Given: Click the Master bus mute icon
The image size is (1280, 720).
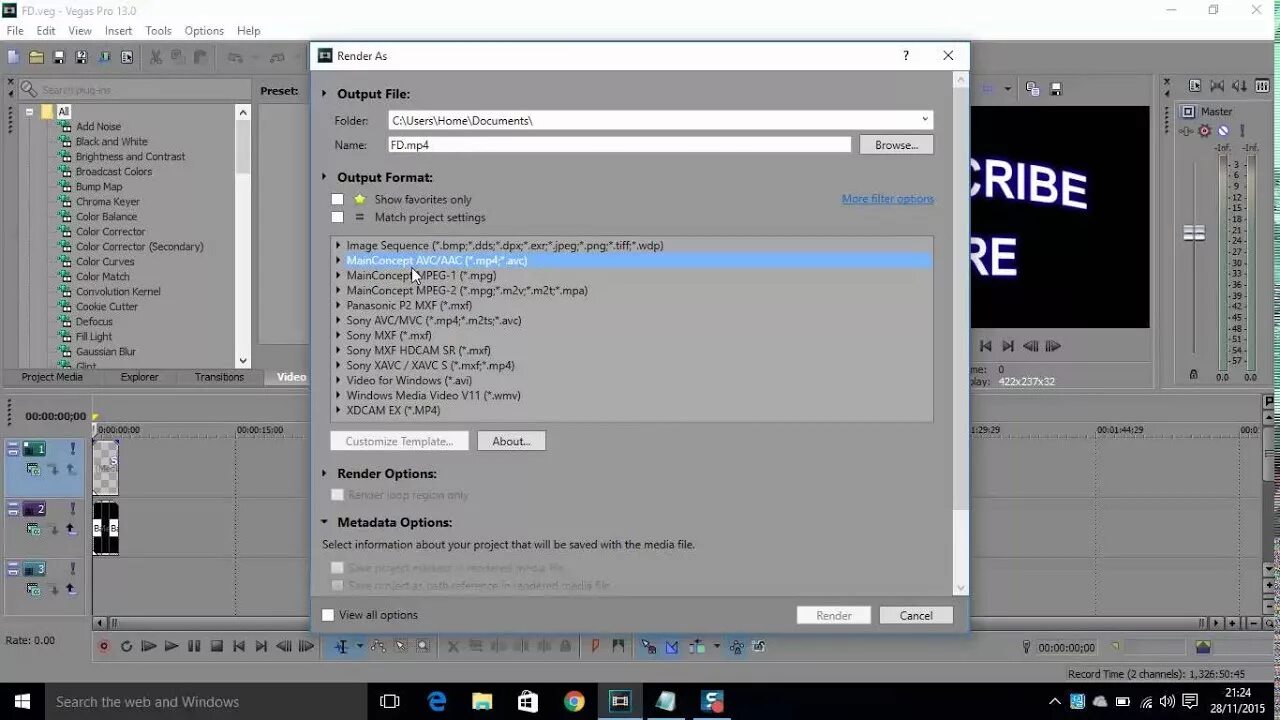Looking at the screenshot, I should pyautogui.click(x=1224, y=131).
